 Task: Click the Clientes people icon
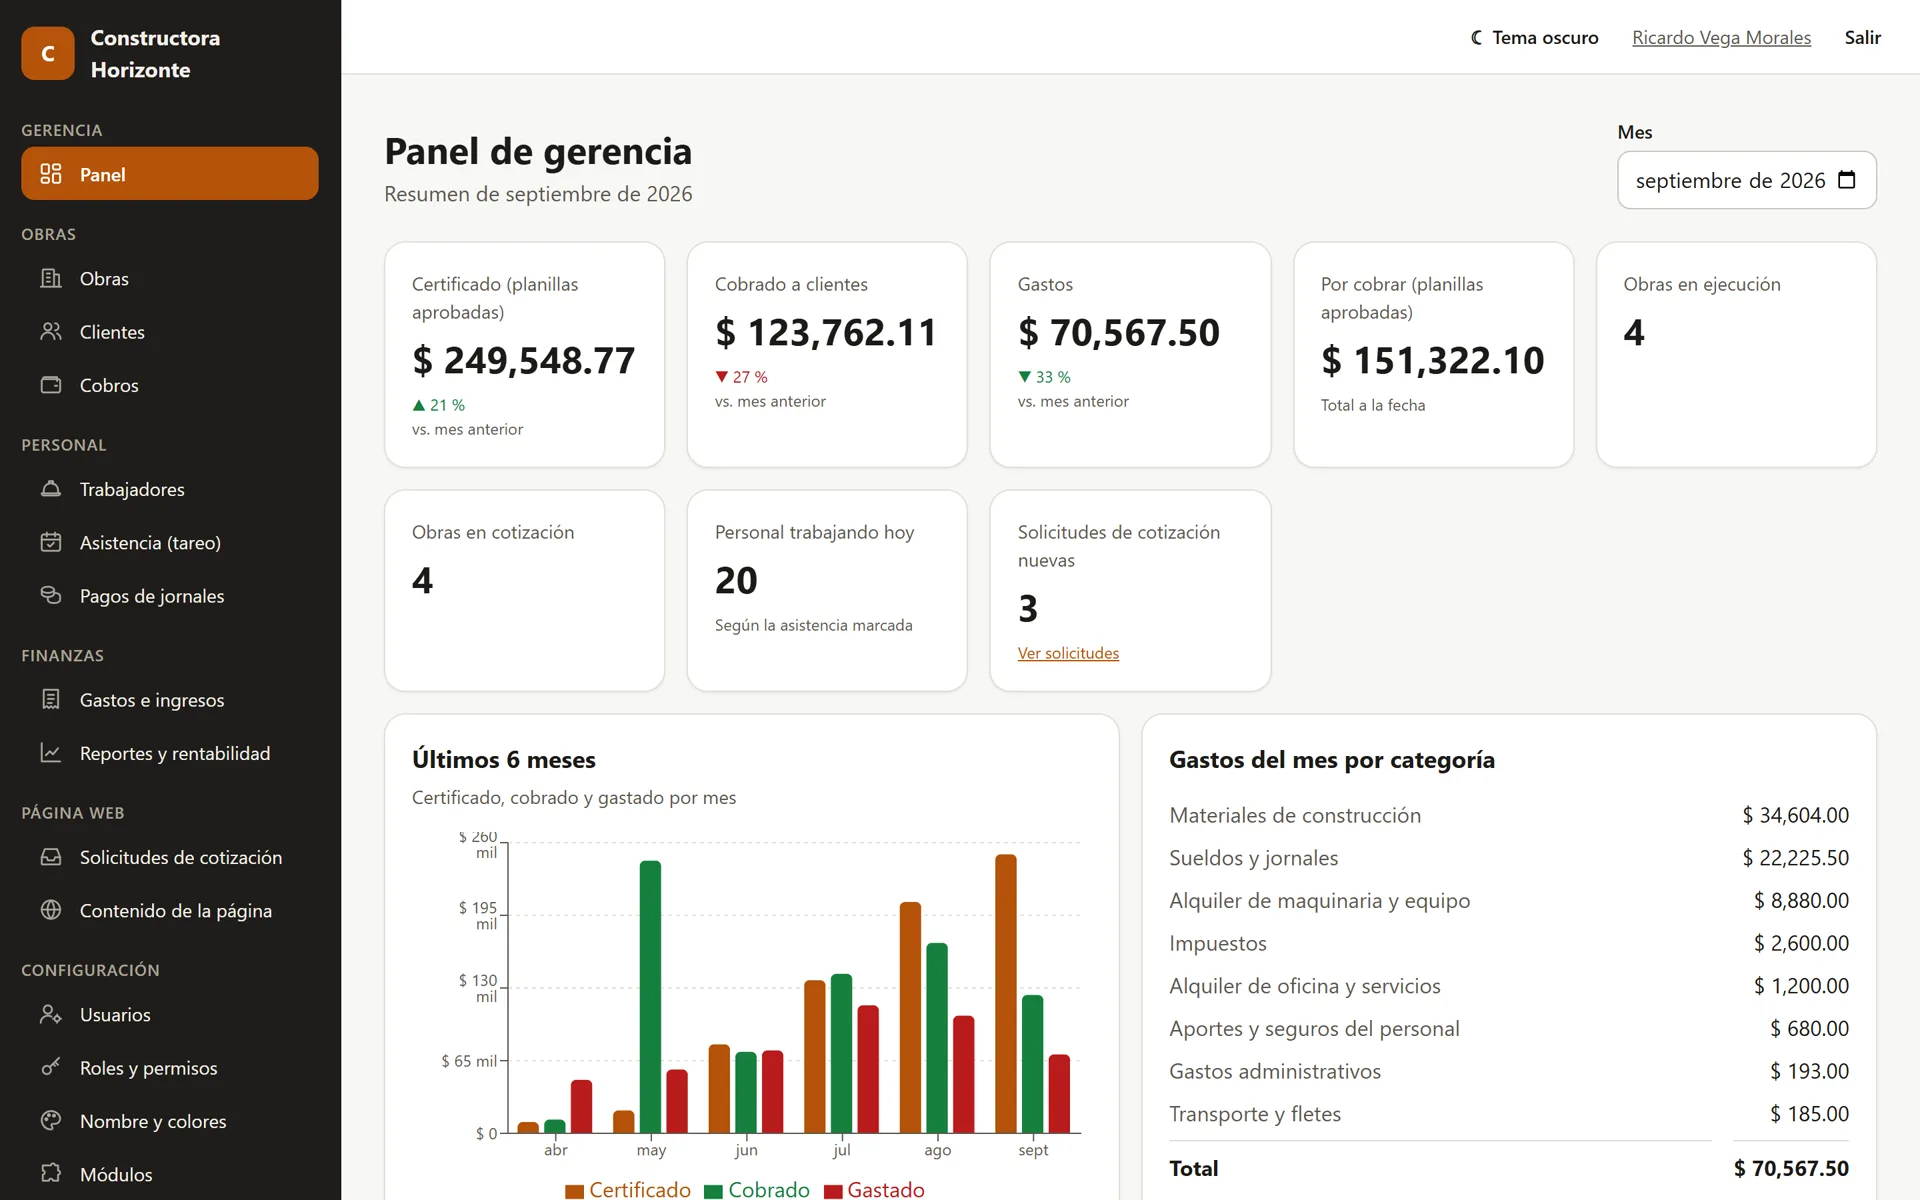[x=51, y=331]
